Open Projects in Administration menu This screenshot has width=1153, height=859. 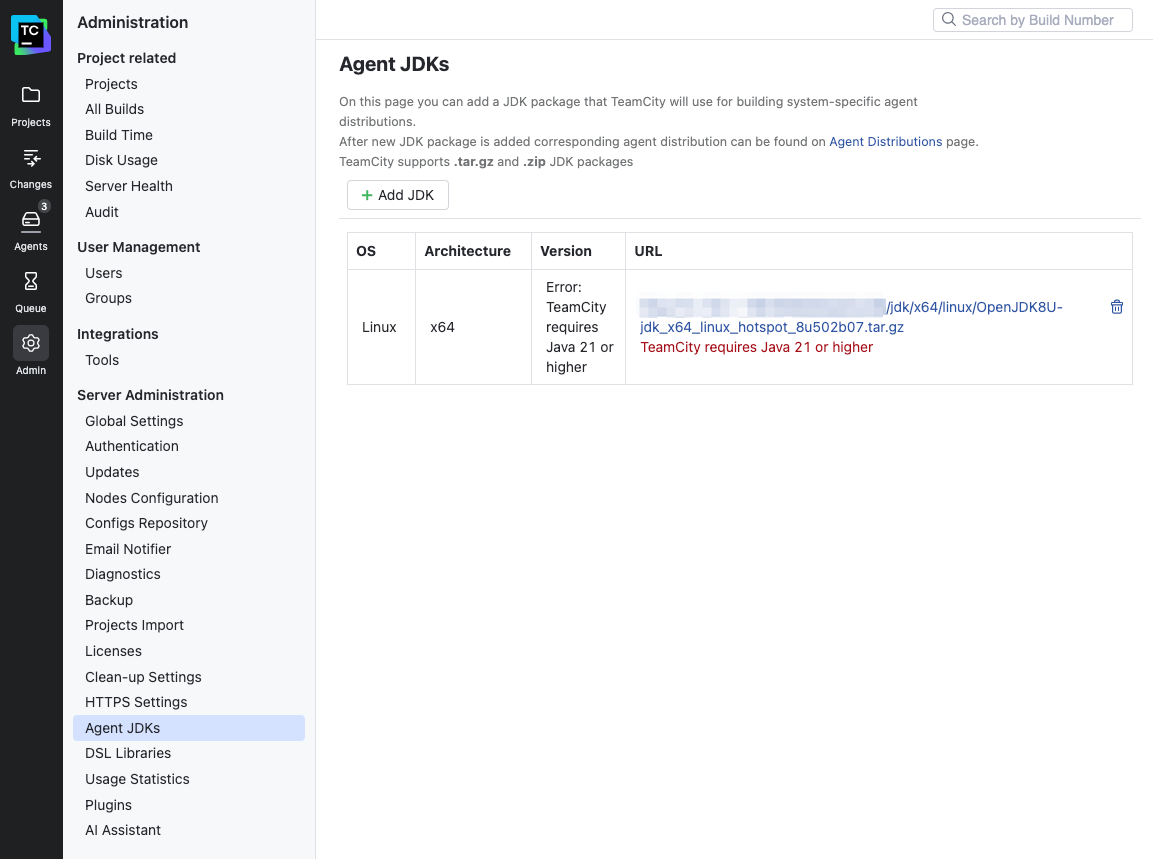tap(111, 84)
